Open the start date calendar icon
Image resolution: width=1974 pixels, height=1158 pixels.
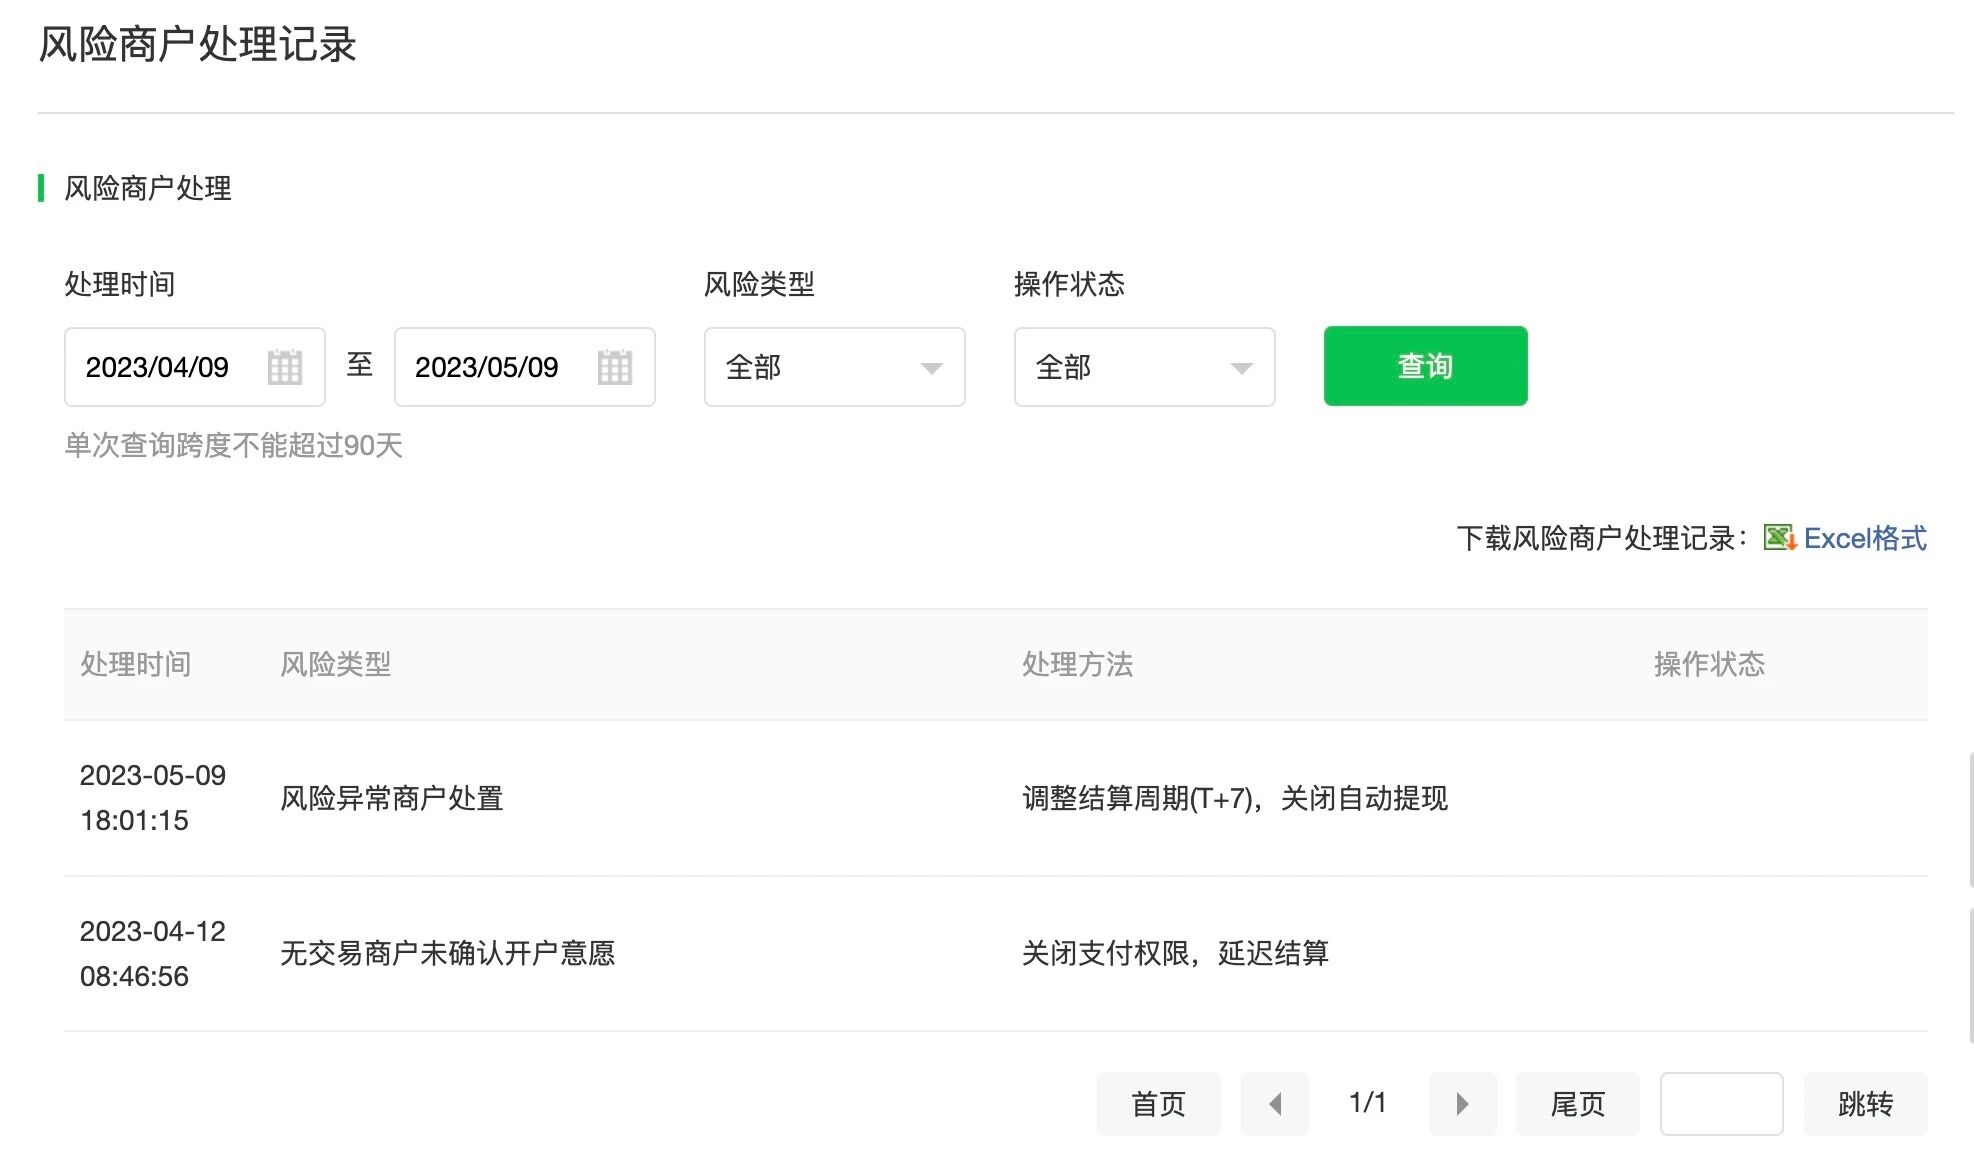285,367
